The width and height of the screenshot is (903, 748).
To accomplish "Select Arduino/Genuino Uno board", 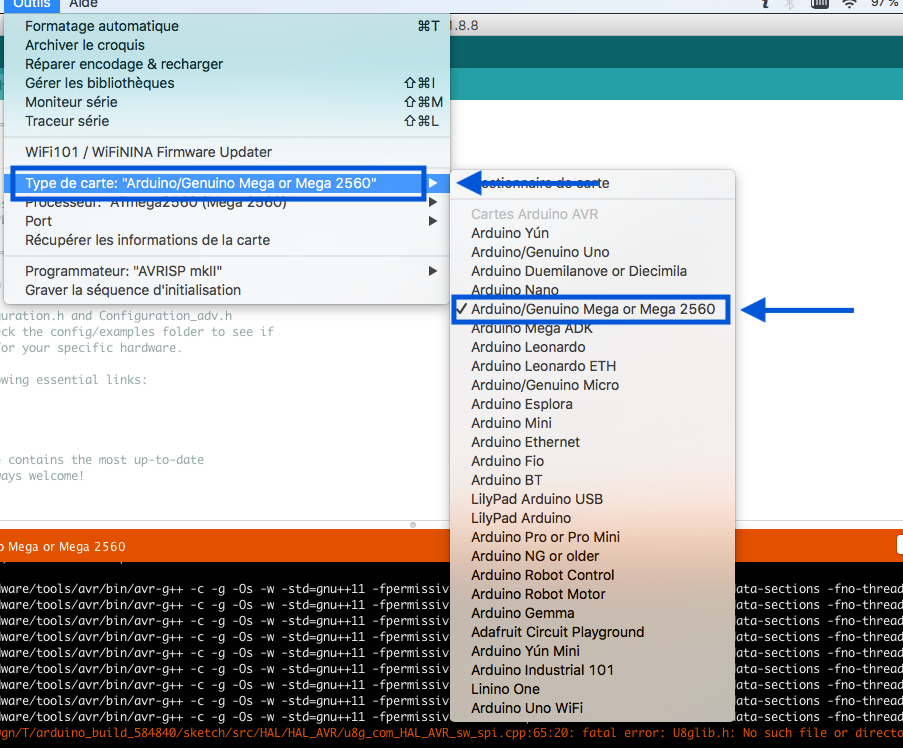I will point(593,252).
